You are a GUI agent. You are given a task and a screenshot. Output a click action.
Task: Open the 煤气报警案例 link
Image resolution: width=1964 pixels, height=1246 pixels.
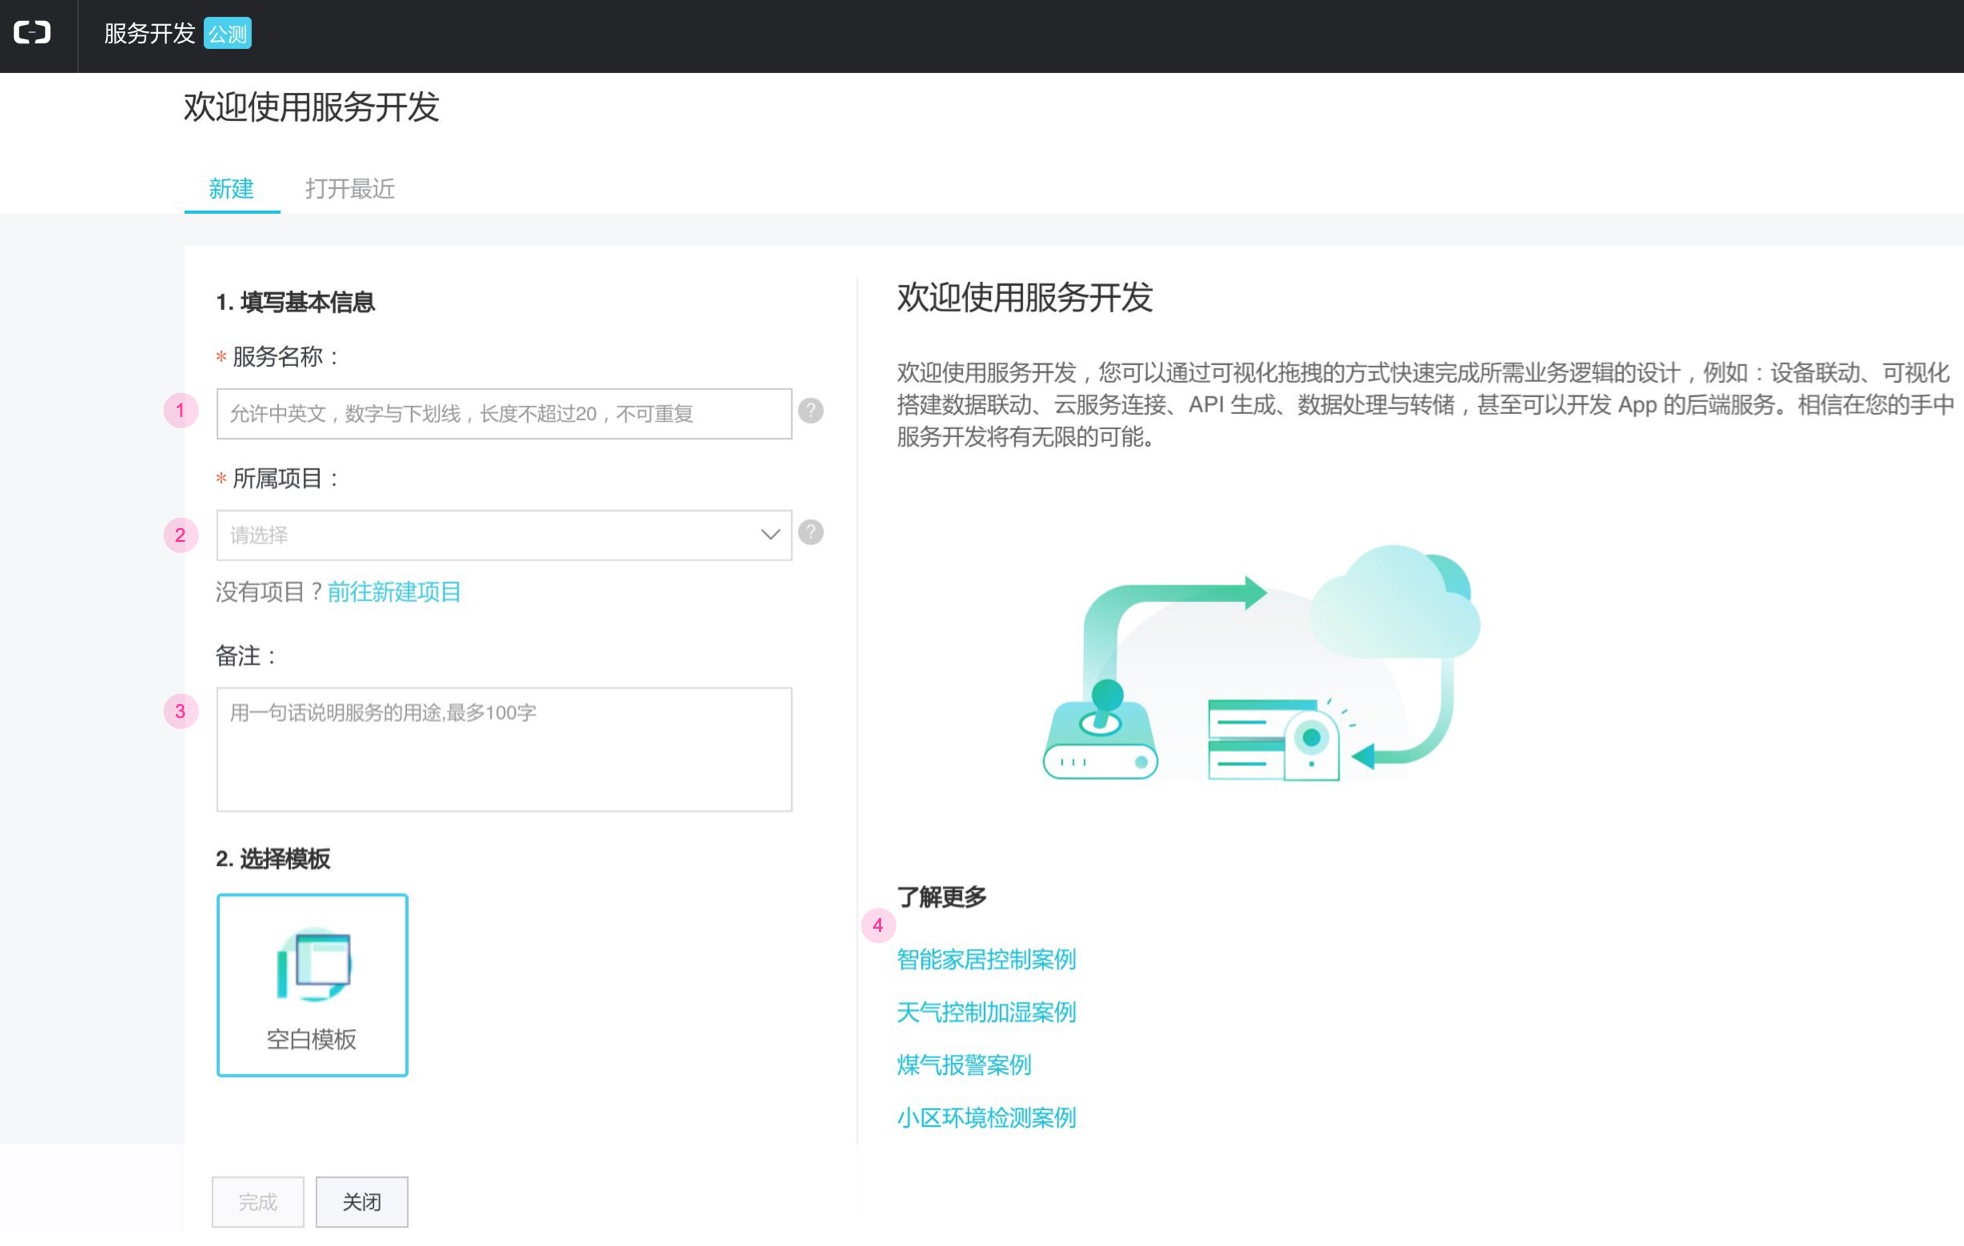pyautogui.click(x=964, y=1065)
